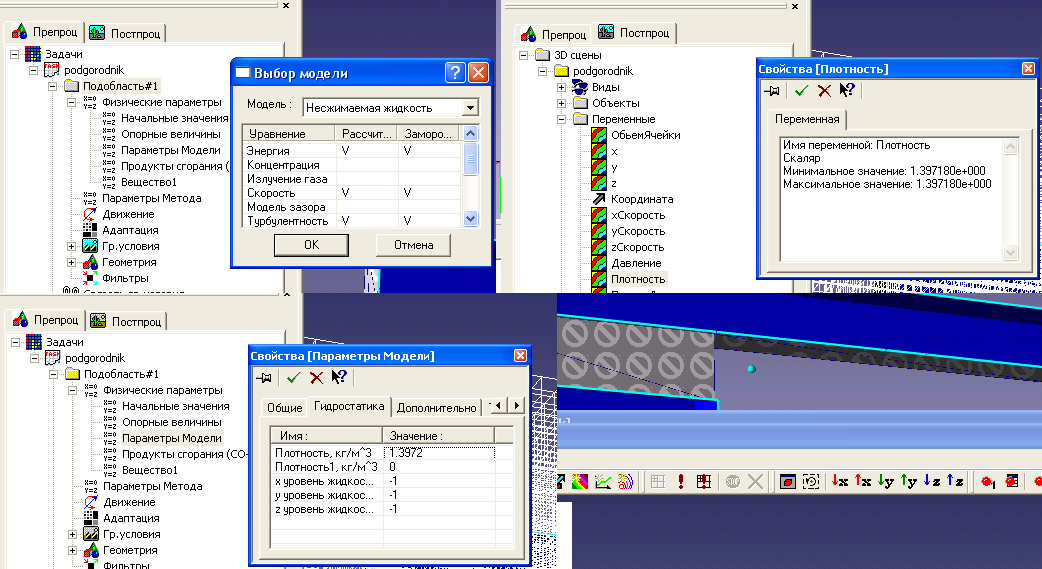Click the red exclamation mark toolbar icon
This screenshot has height=569, width=1042.
pyautogui.click(x=682, y=481)
